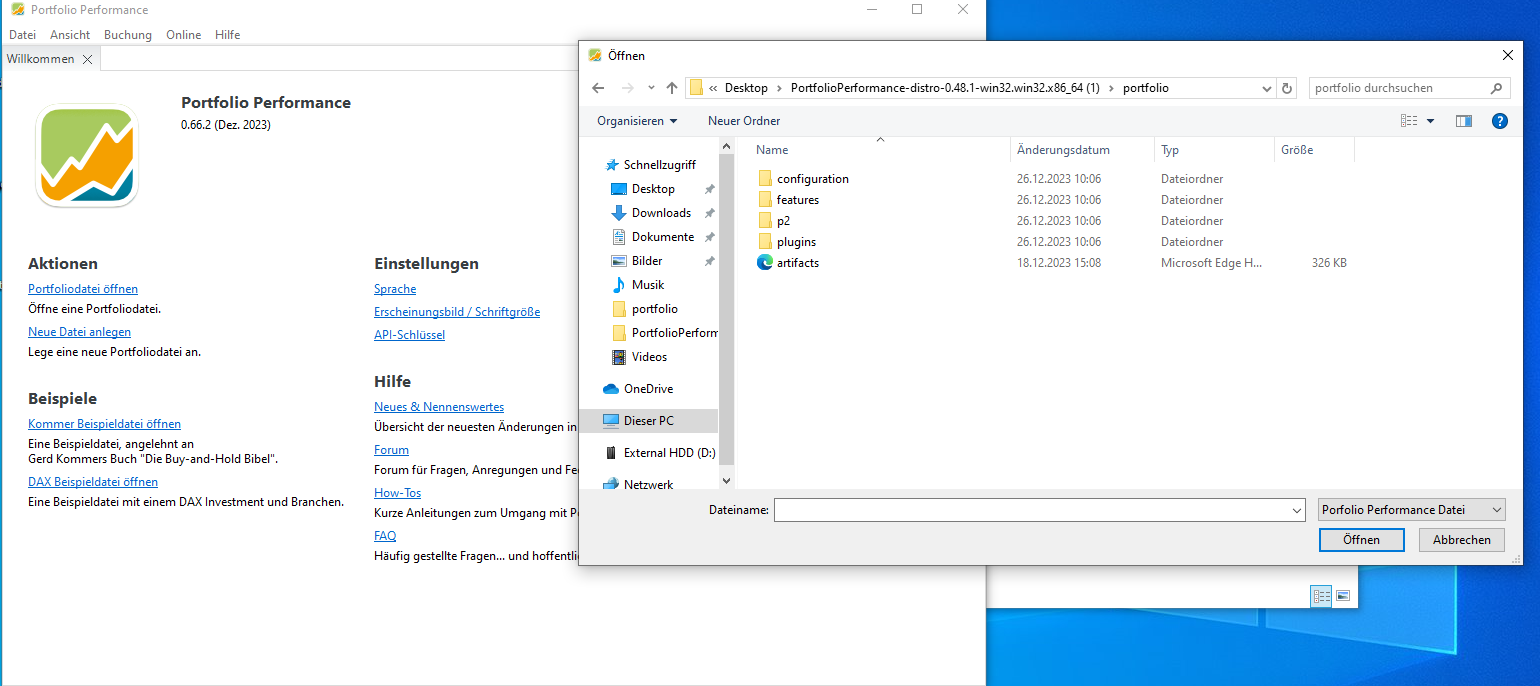This screenshot has height=686, width=1540.
Task: Go to Desktop in sidebar
Action: pyautogui.click(x=653, y=189)
